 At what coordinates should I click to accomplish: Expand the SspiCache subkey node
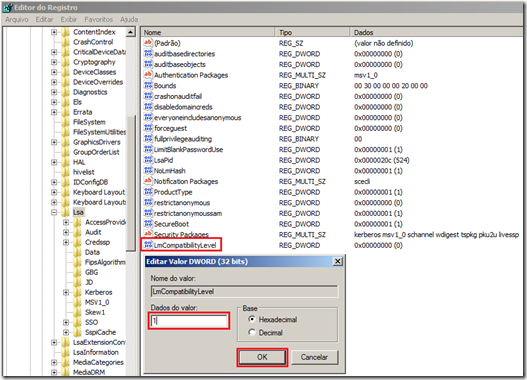66,332
